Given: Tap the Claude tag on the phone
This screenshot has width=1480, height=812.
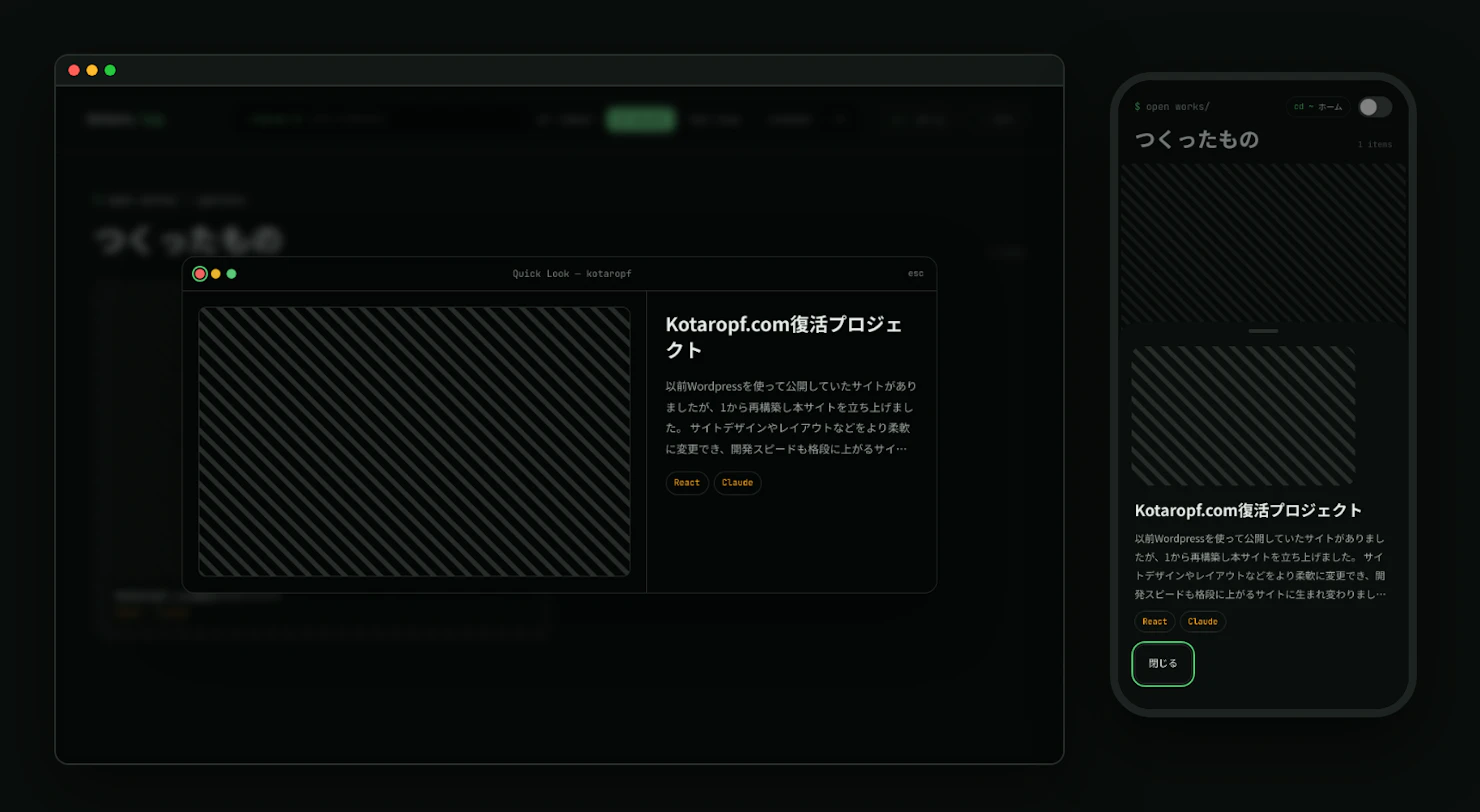Looking at the screenshot, I should point(1203,622).
